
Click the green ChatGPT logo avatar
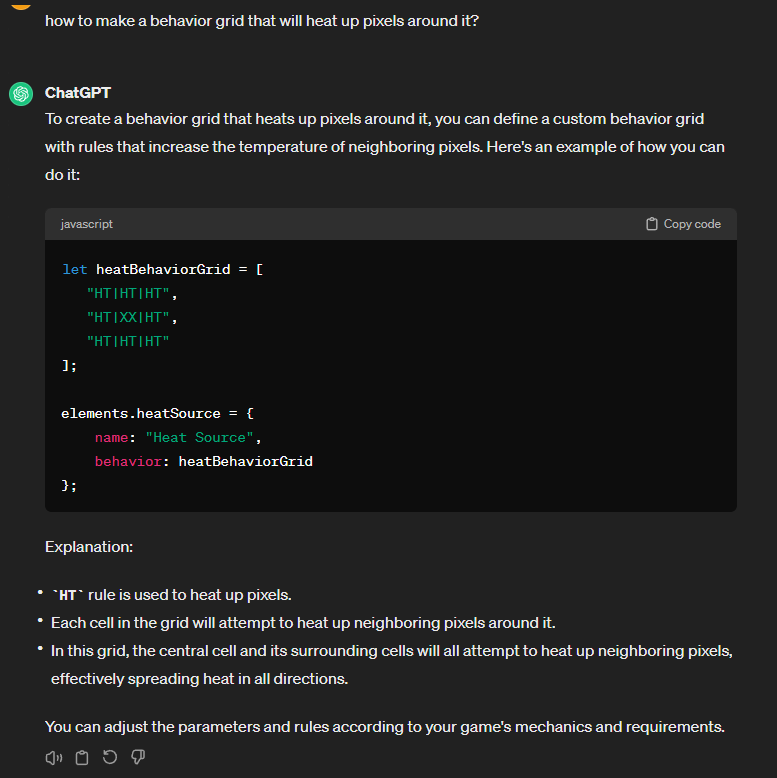21,94
